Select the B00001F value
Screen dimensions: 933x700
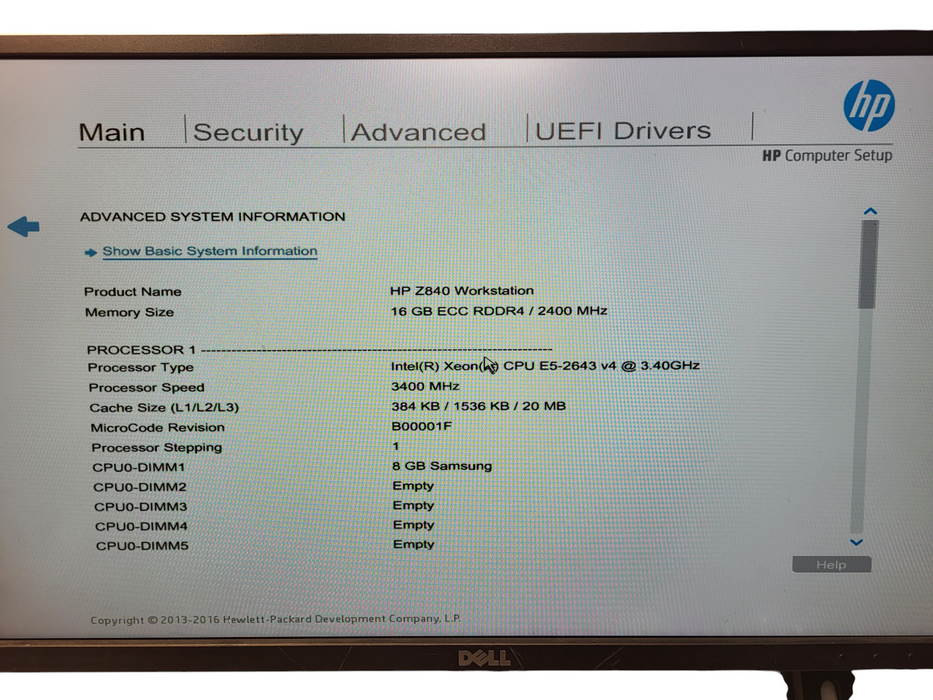422,426
